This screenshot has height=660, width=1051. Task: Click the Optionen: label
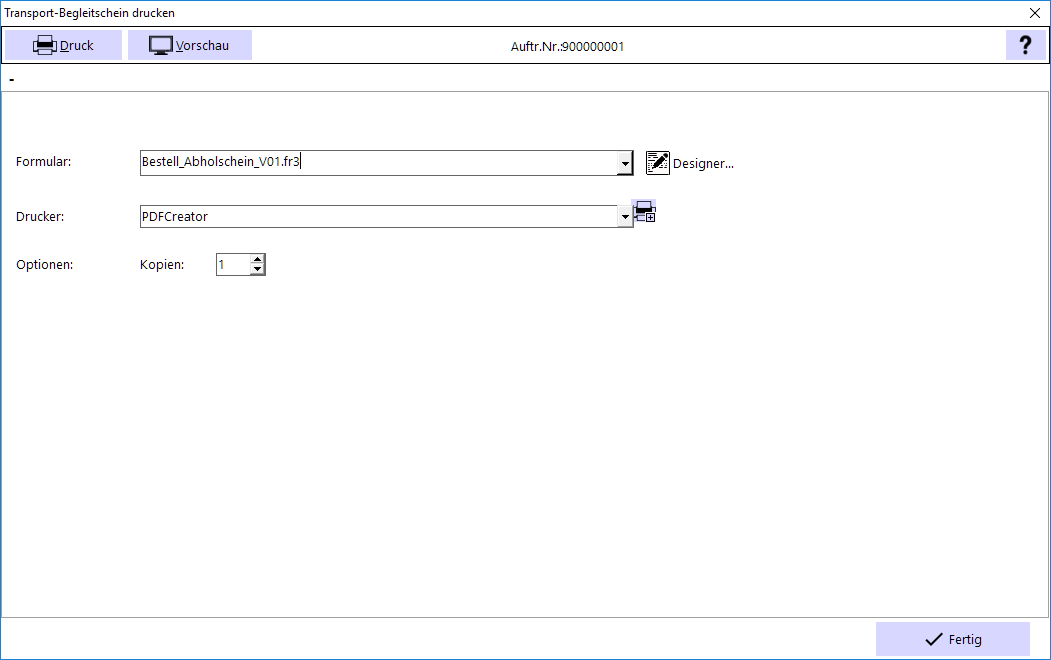(x=45, y=265)
